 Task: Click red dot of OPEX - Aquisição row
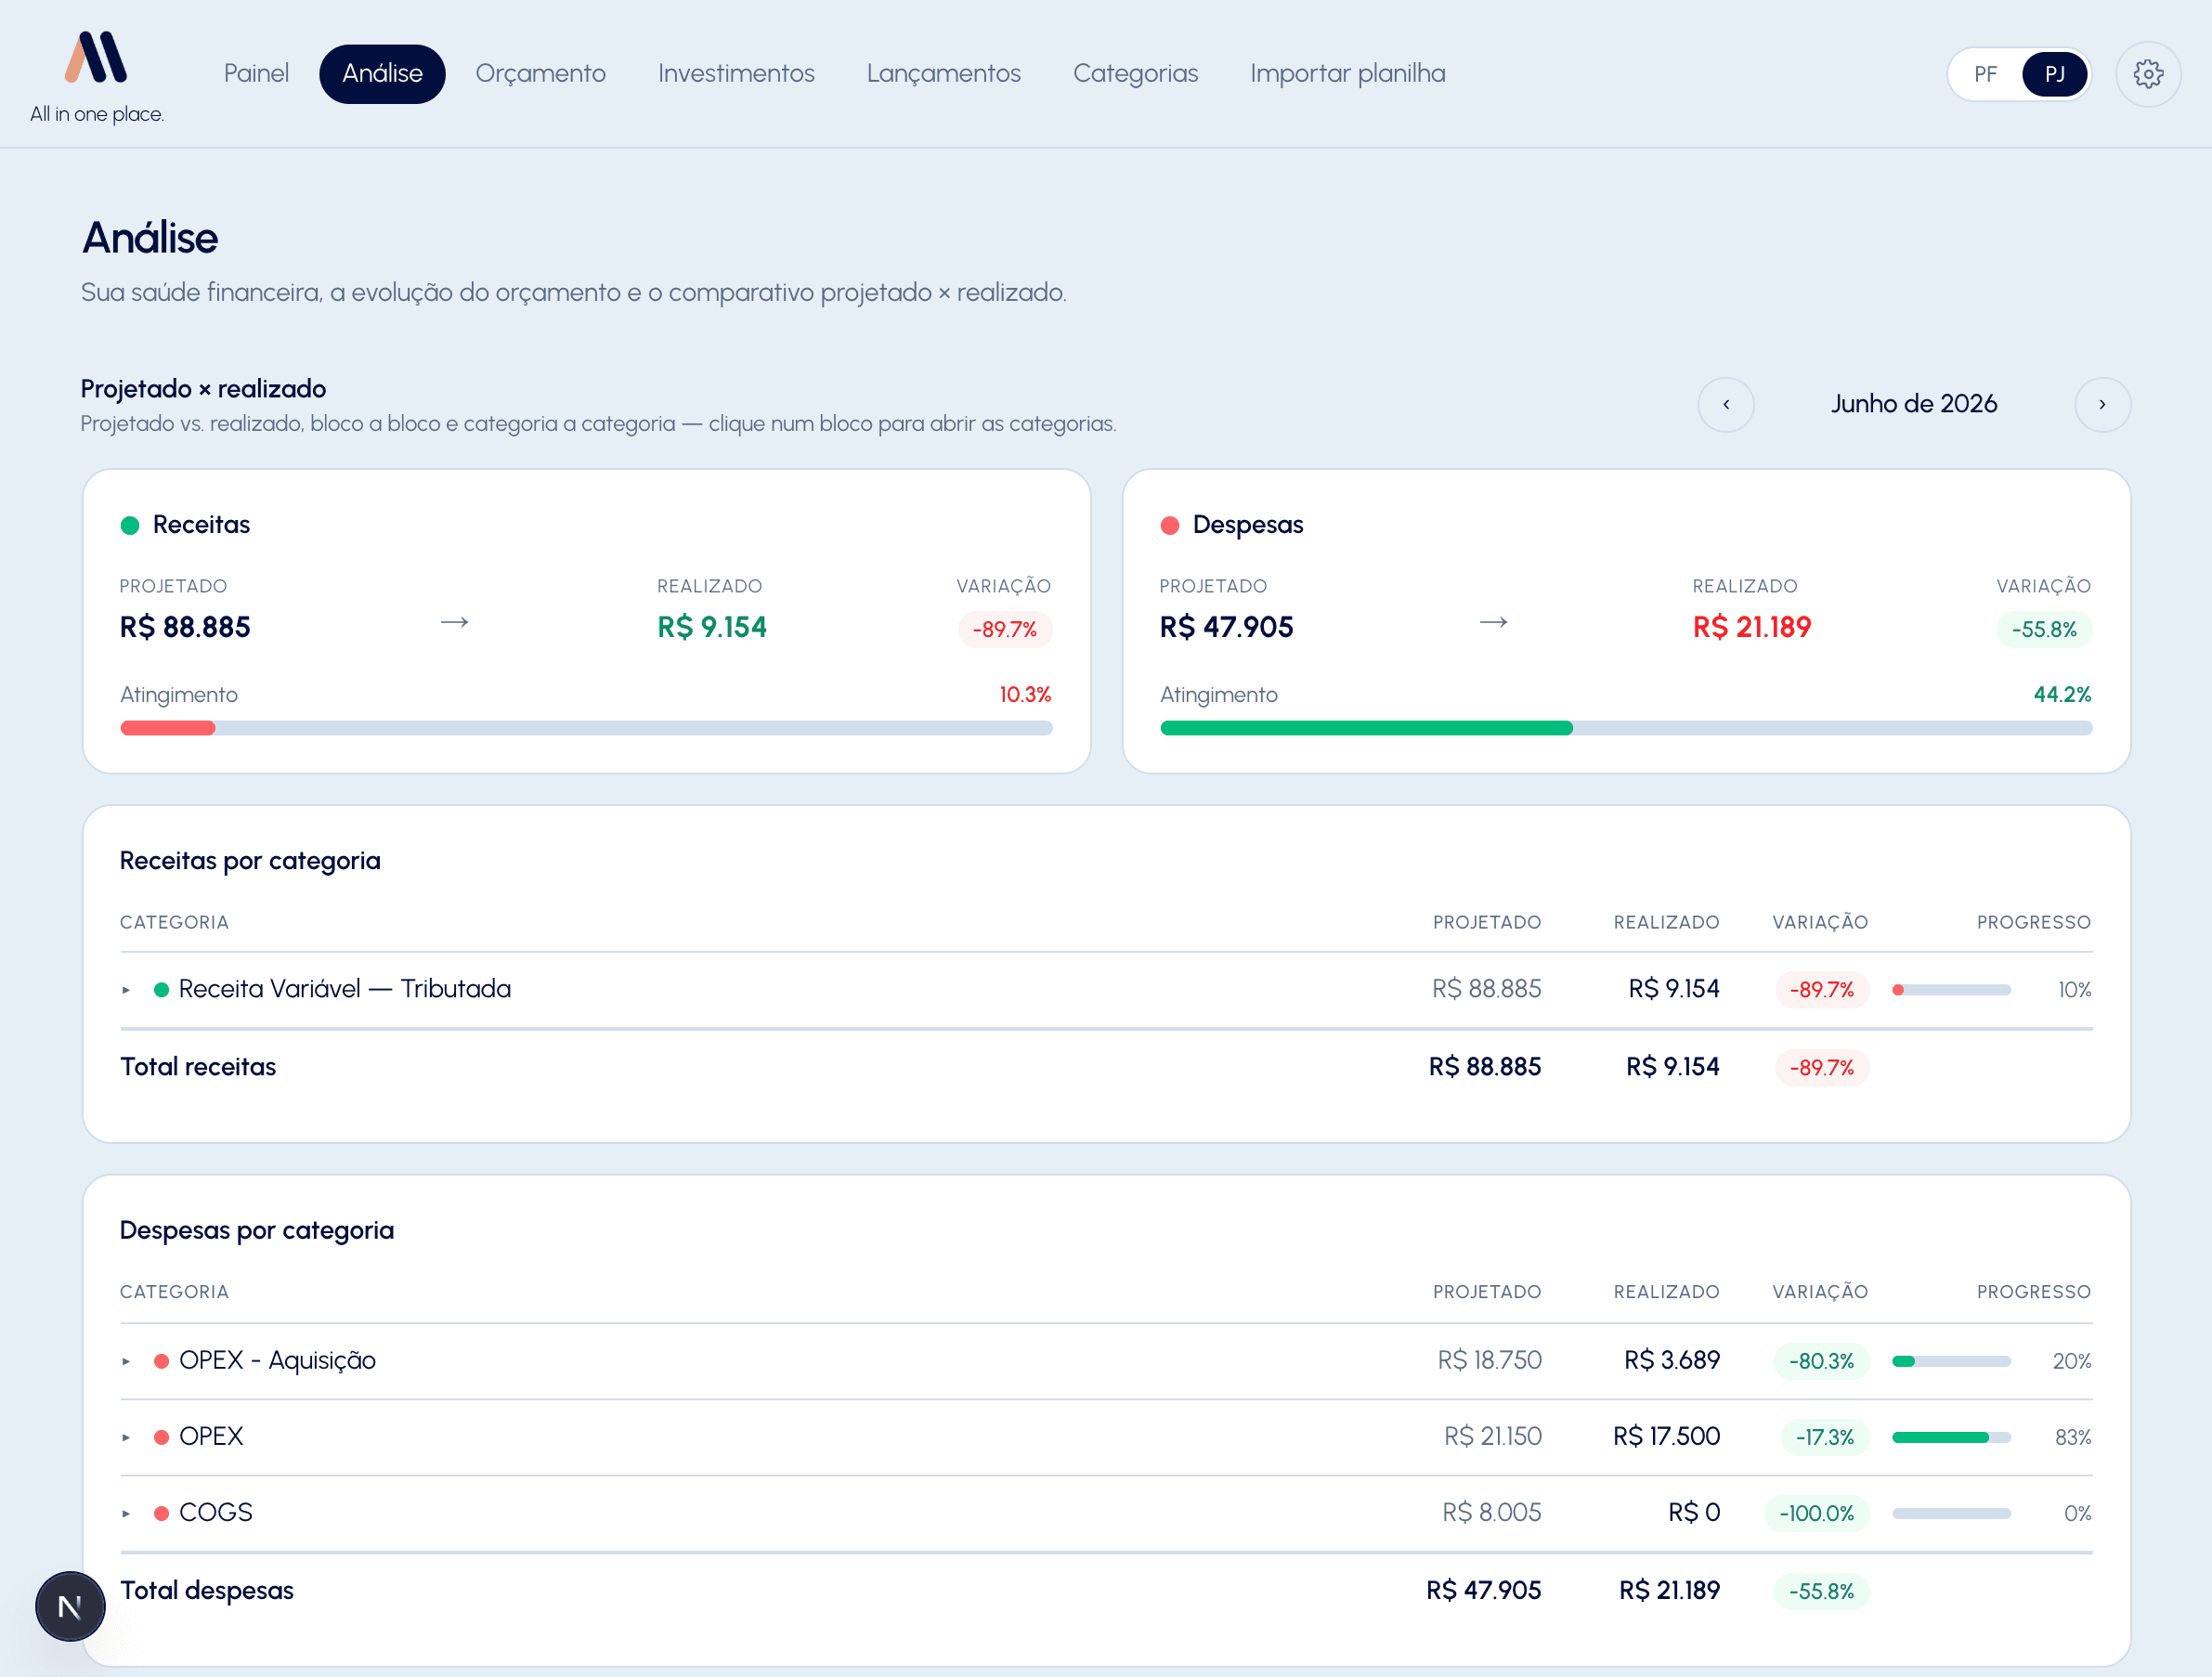click(x=161, y=1360)
